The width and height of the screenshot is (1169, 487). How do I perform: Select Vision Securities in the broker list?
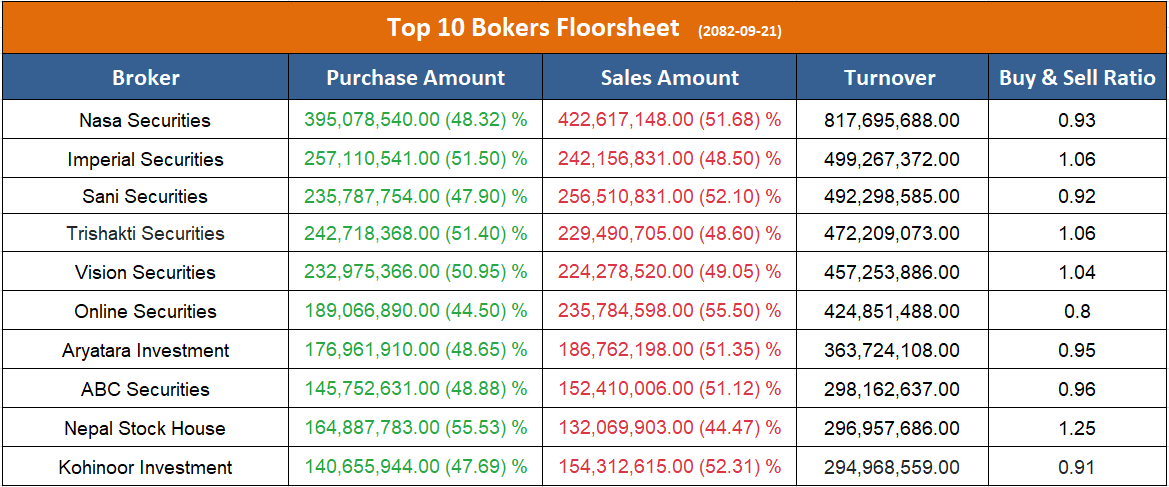point(145,272)
